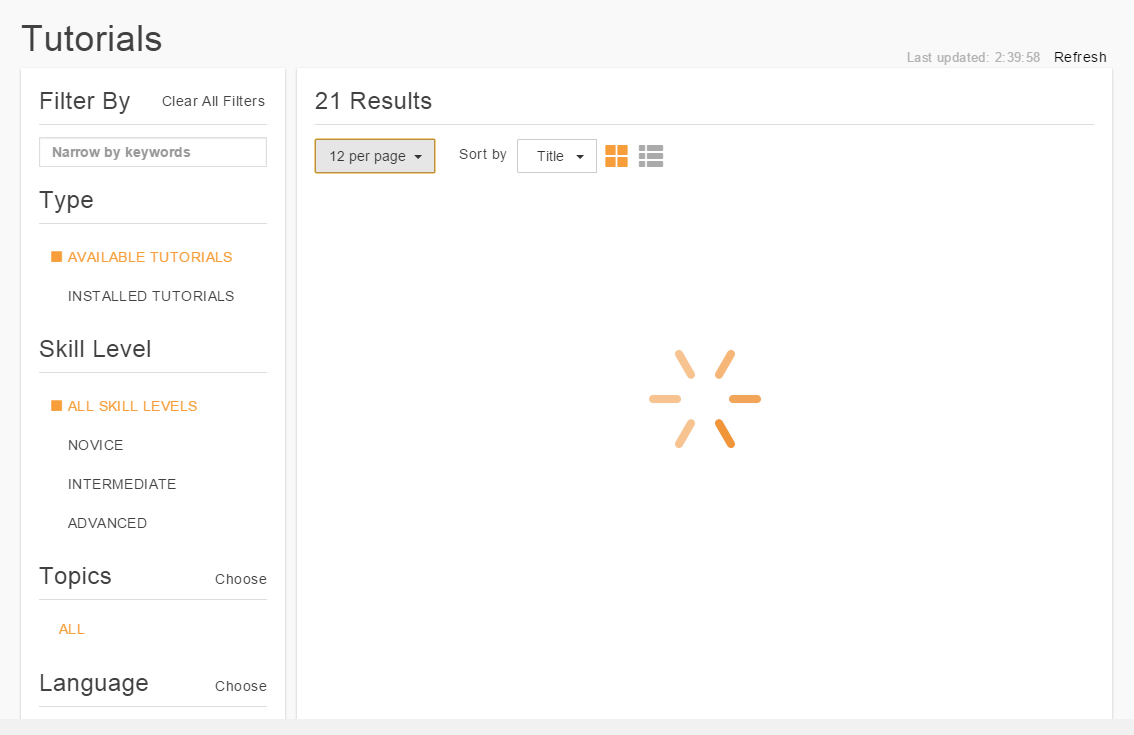The height and width of the screenshot is (735, 1134).
Task: Refresh the tutorials list
Action: (x=1080, y=57)
